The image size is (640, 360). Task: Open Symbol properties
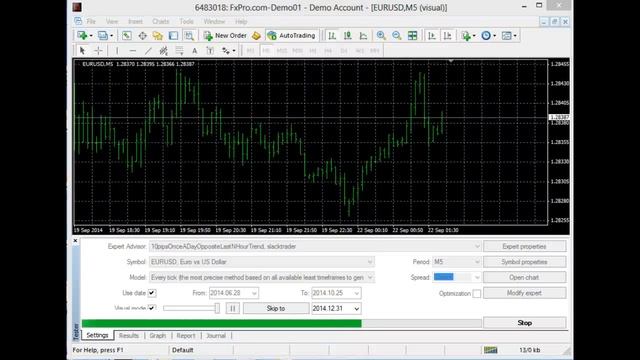(x=524, y=262)
